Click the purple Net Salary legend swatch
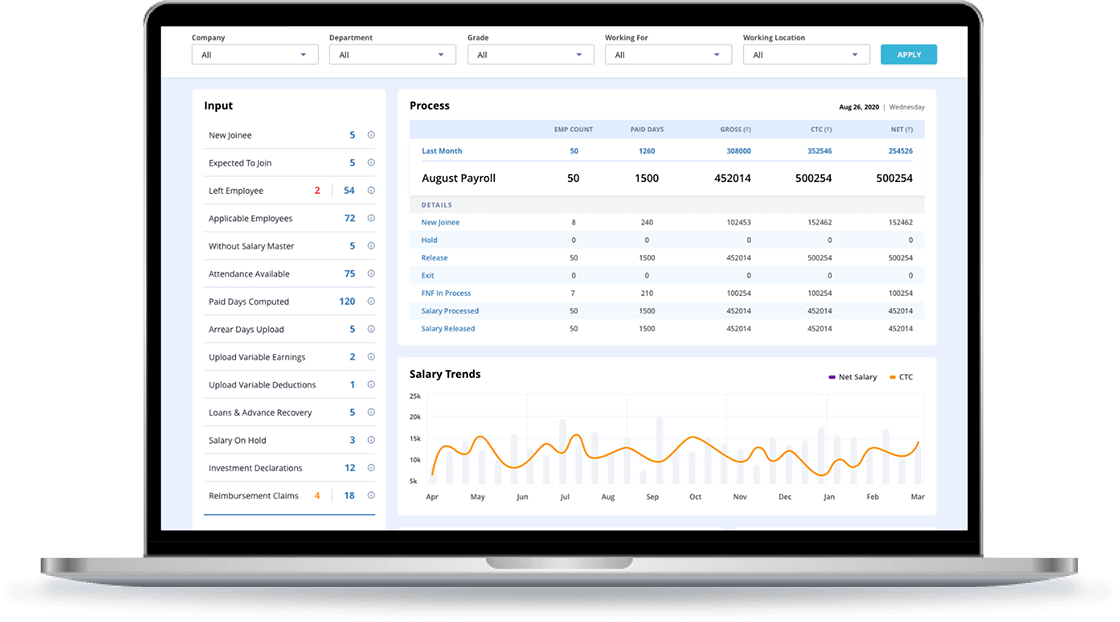The width and height of the screenshot is (1120, 622). 833,377
